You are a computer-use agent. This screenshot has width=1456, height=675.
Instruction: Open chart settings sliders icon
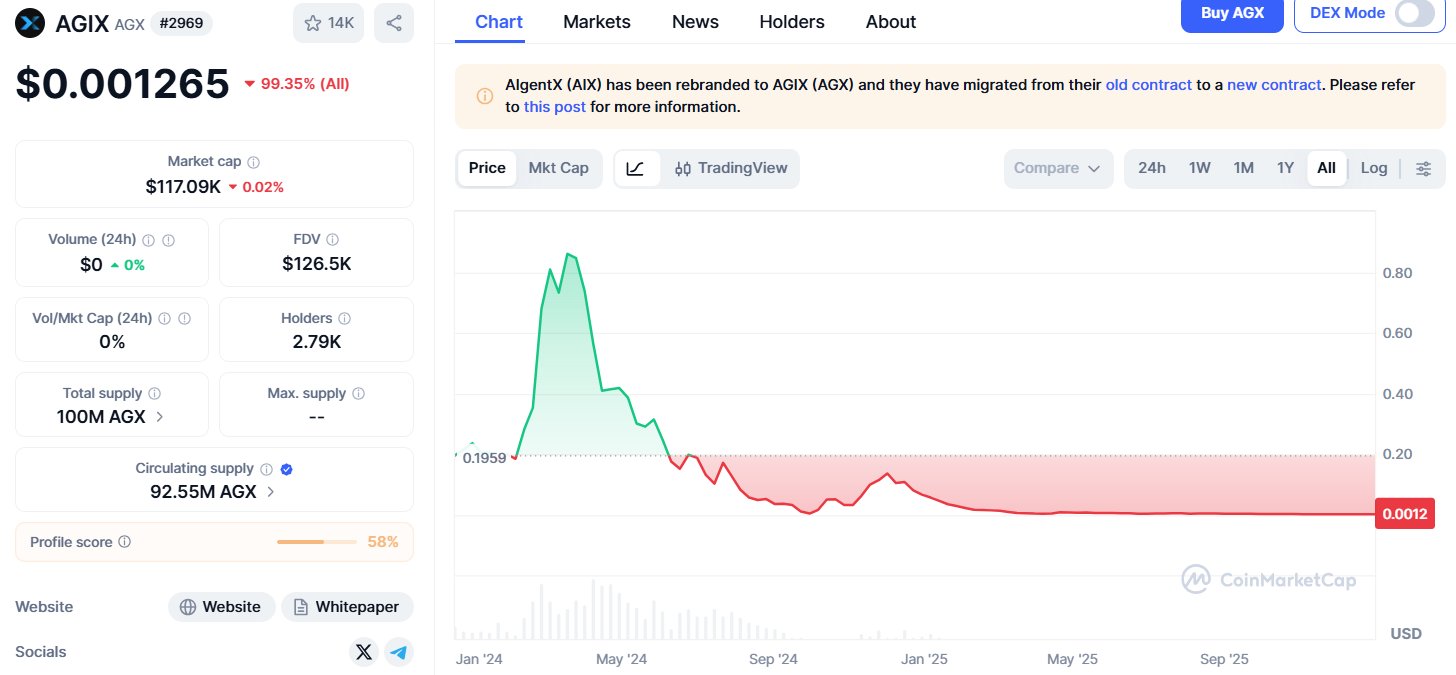pos(1424,168)
